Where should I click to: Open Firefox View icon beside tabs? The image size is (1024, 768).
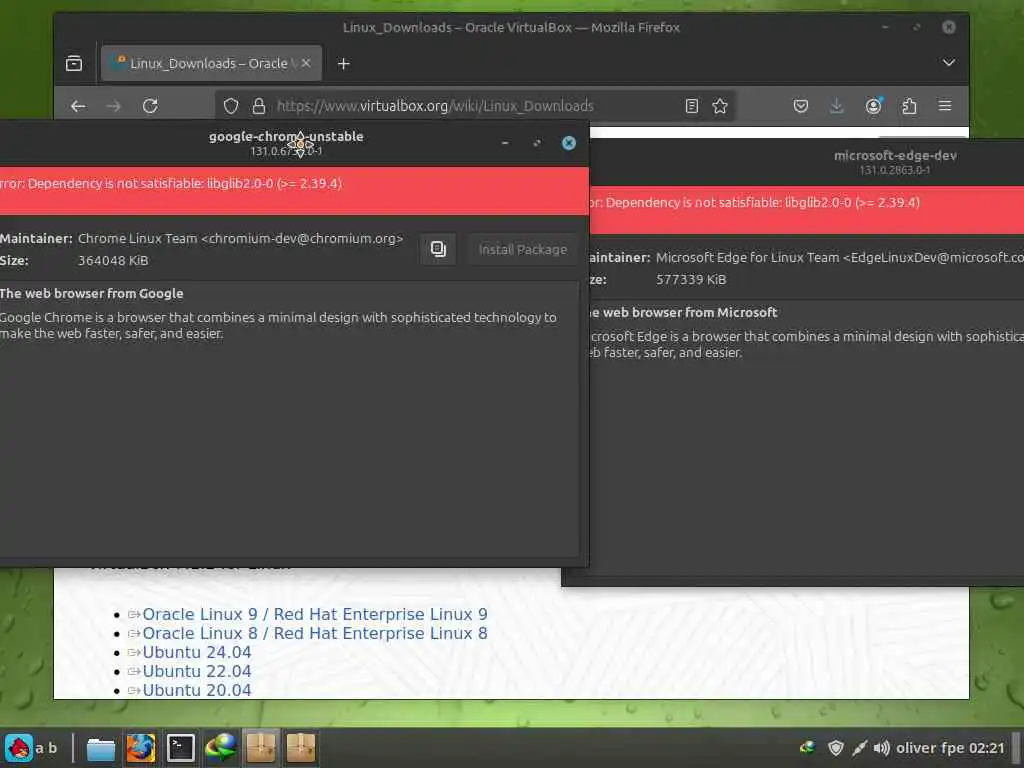tap(74, 63)
